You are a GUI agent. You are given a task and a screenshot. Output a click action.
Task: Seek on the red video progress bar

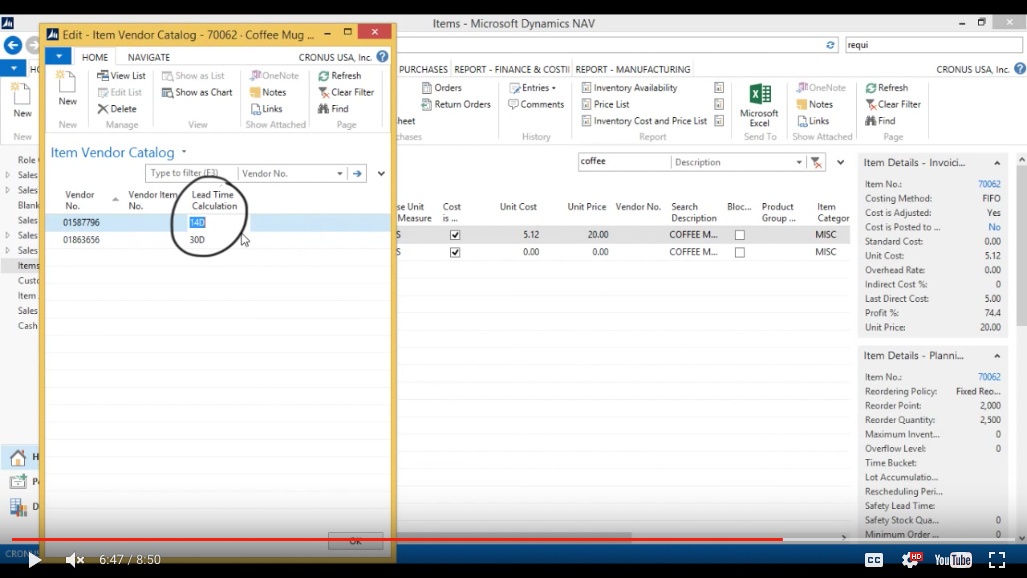(x=397, y=539)
